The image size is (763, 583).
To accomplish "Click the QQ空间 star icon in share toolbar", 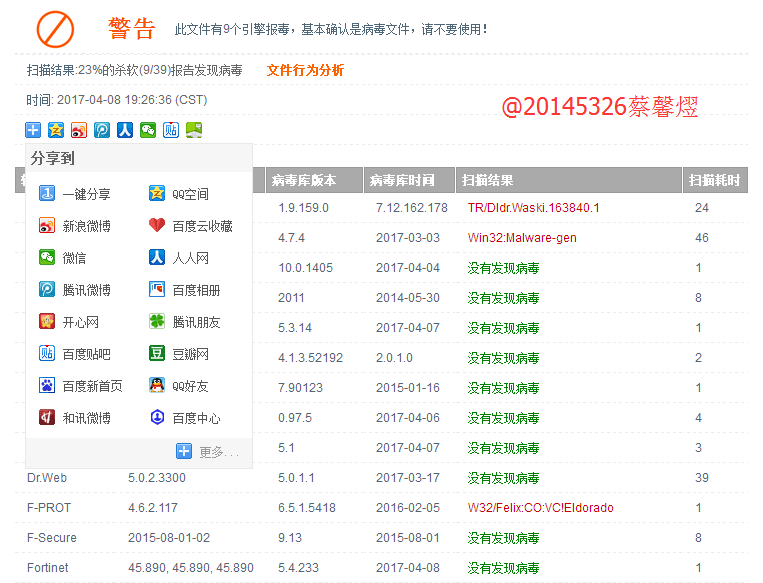I will [56, 129].
